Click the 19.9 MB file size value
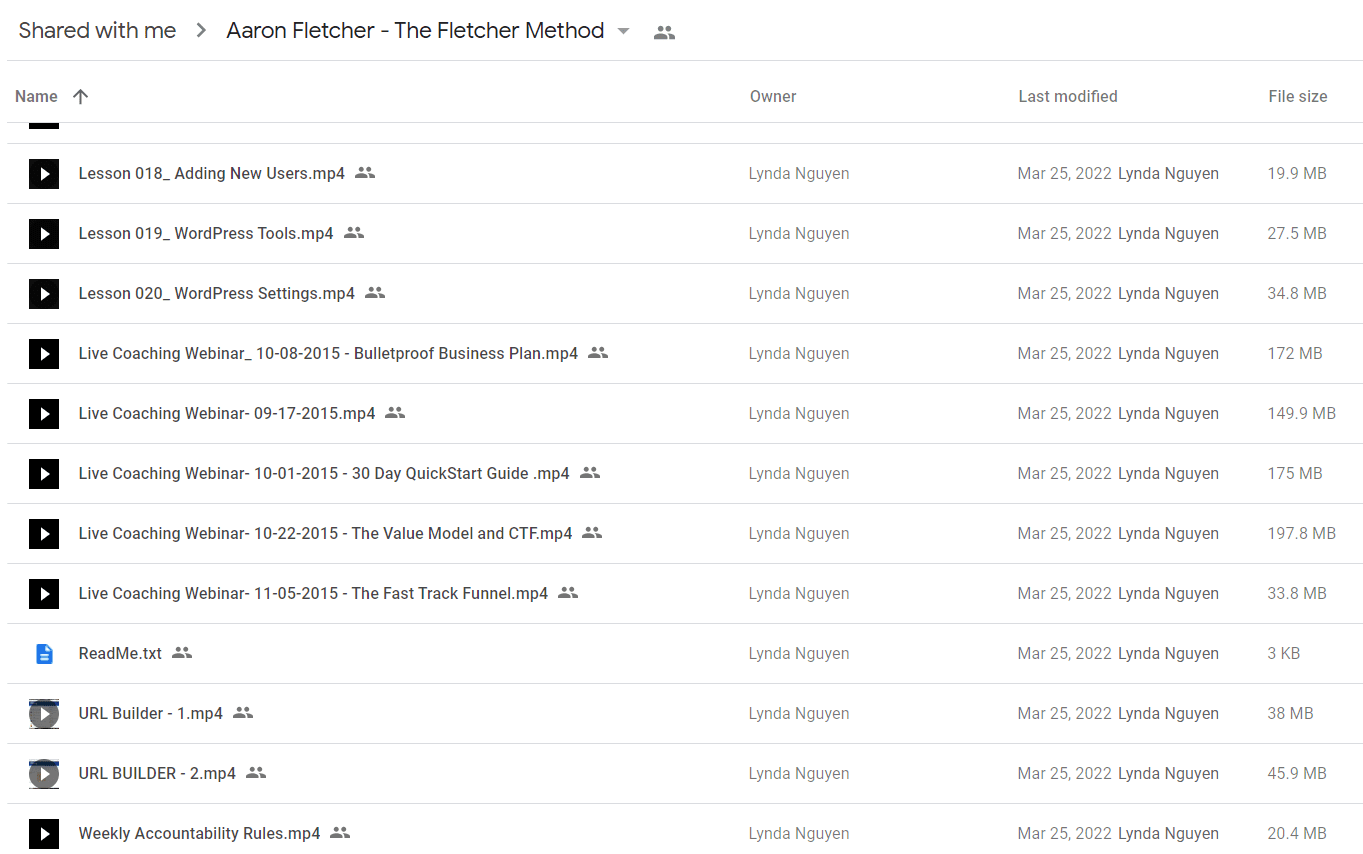This screenshot has width=1363, height=854. [1297, 174]
